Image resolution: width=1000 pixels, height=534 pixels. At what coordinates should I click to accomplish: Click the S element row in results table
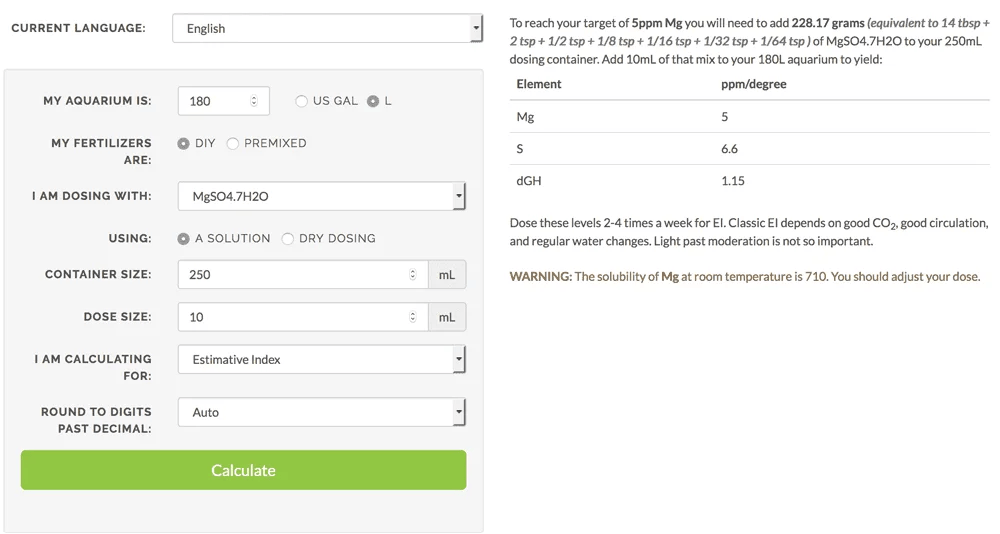tap(749, 149)
